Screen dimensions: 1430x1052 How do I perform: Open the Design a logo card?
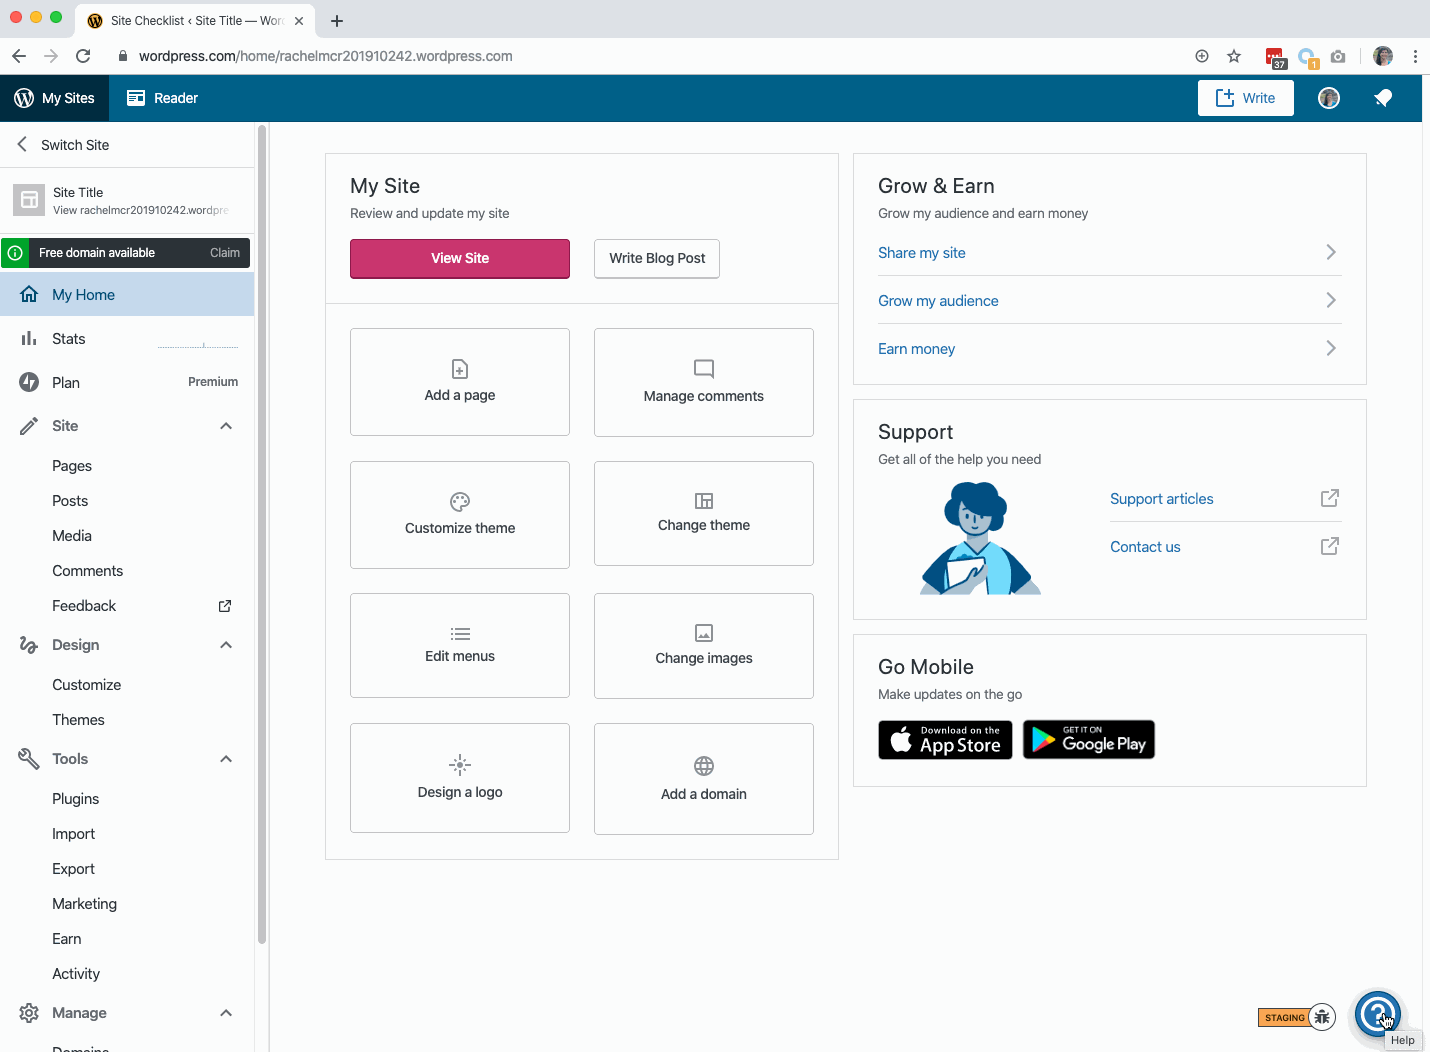[460, 778]
